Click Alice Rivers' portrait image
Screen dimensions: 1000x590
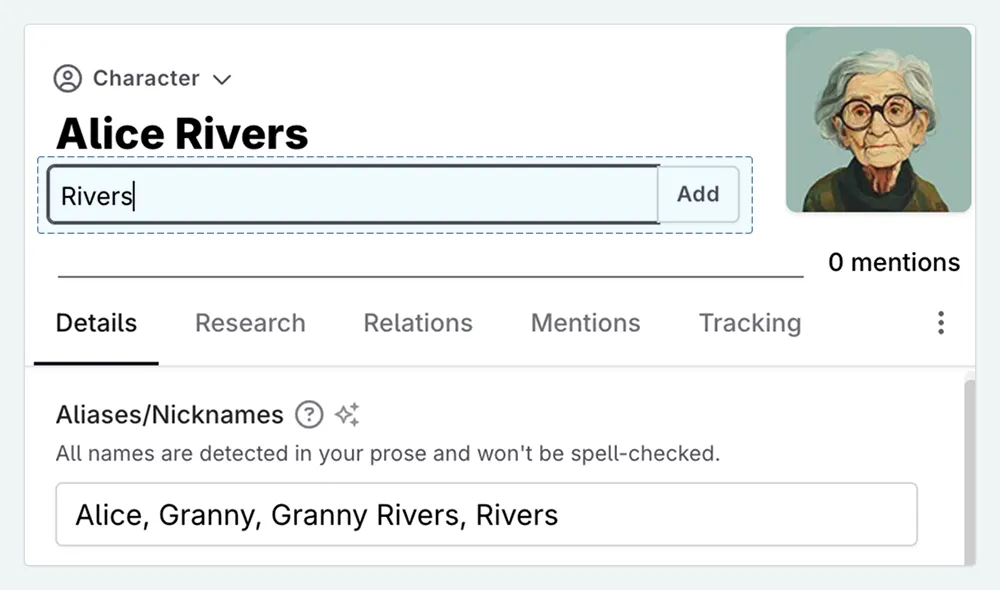[x=878, y=121]
